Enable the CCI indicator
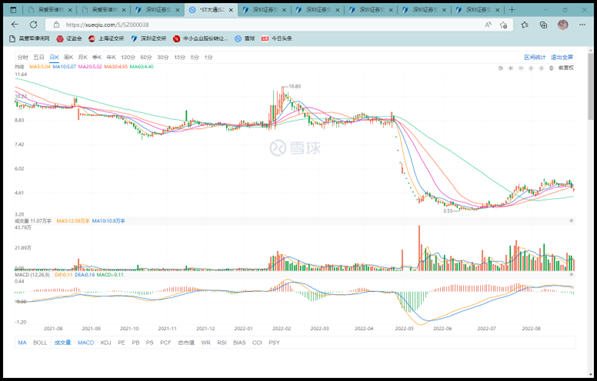Image resolution: width=597 pixels, height=381 pixels. point(257,343)
